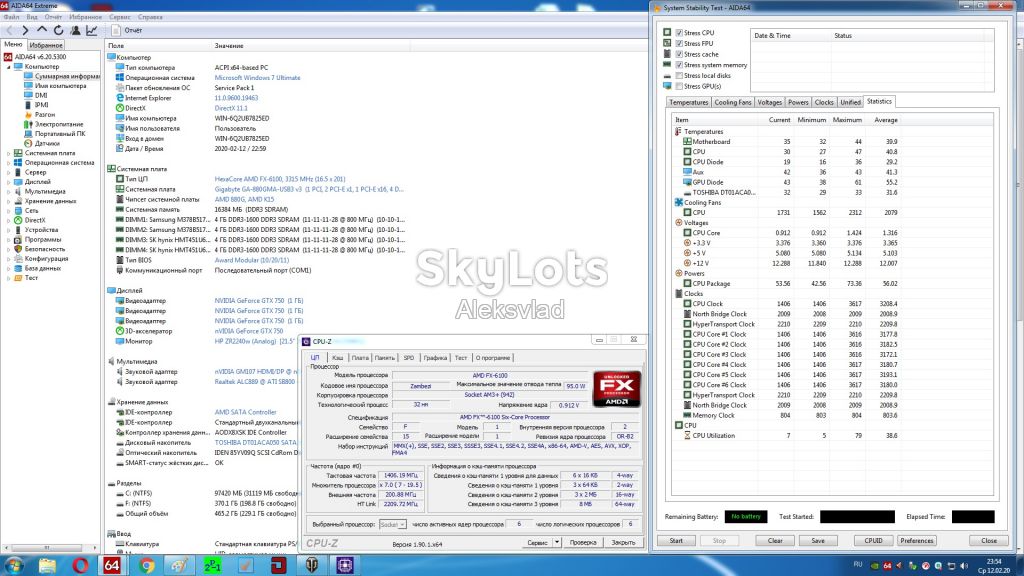The width and height of the screenshot is (1024, 576).
Task: Click the volume speaker icon in system tray
Action: point(964,566)
